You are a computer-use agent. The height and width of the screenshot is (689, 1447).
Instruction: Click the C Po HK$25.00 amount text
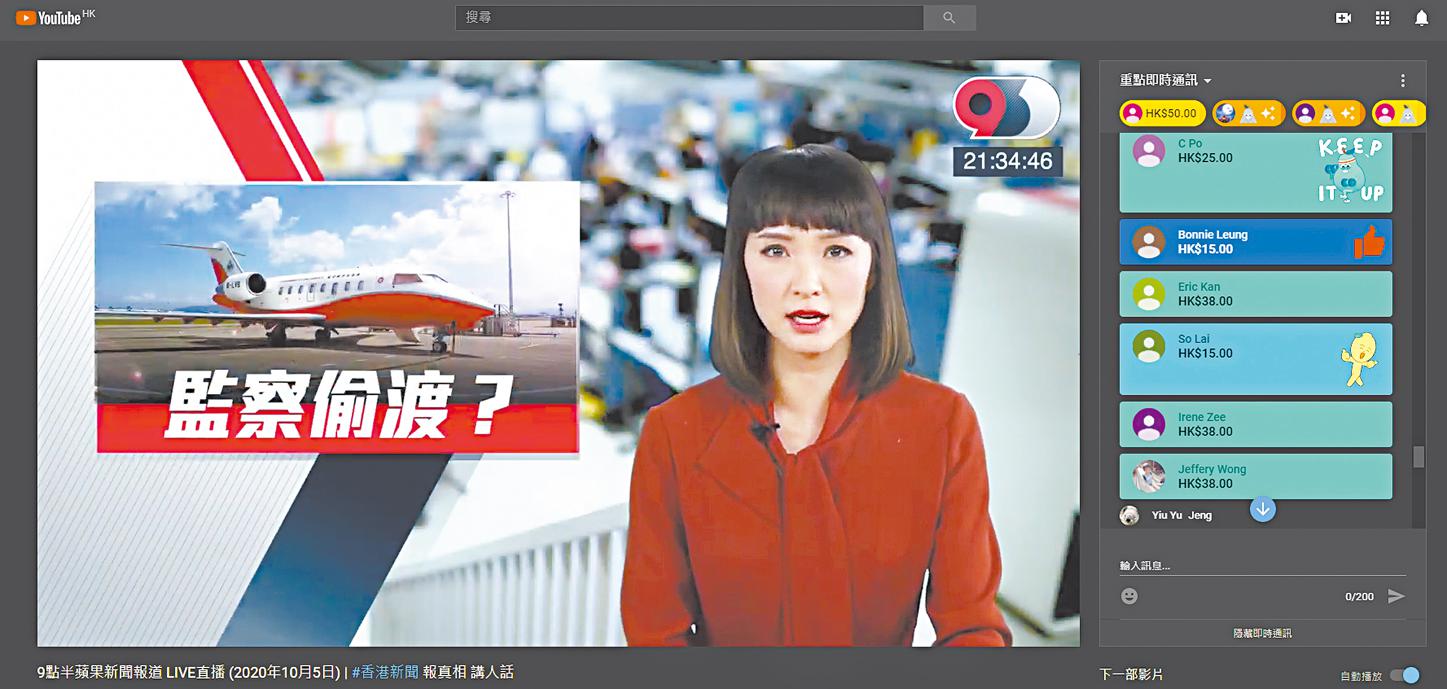pyautogui.click(x=1205, y=158)
